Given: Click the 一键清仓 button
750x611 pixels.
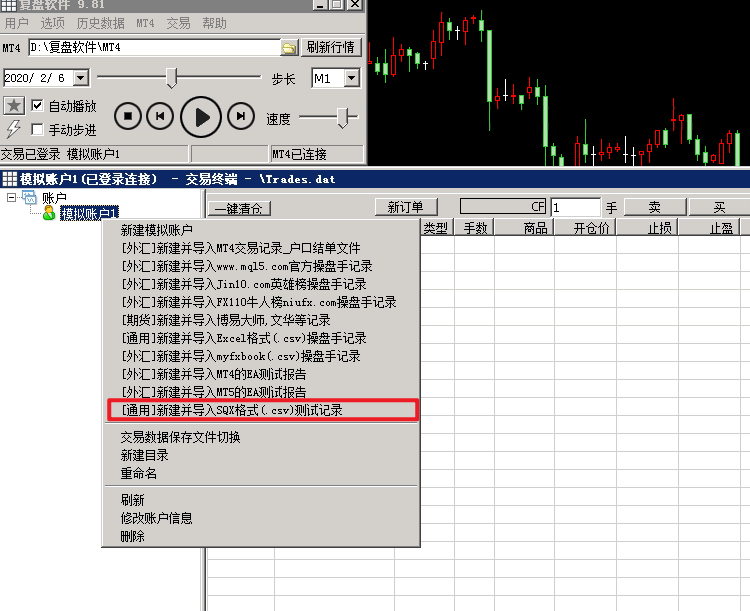Looking at the screenshot, I should tap(240, 208).
